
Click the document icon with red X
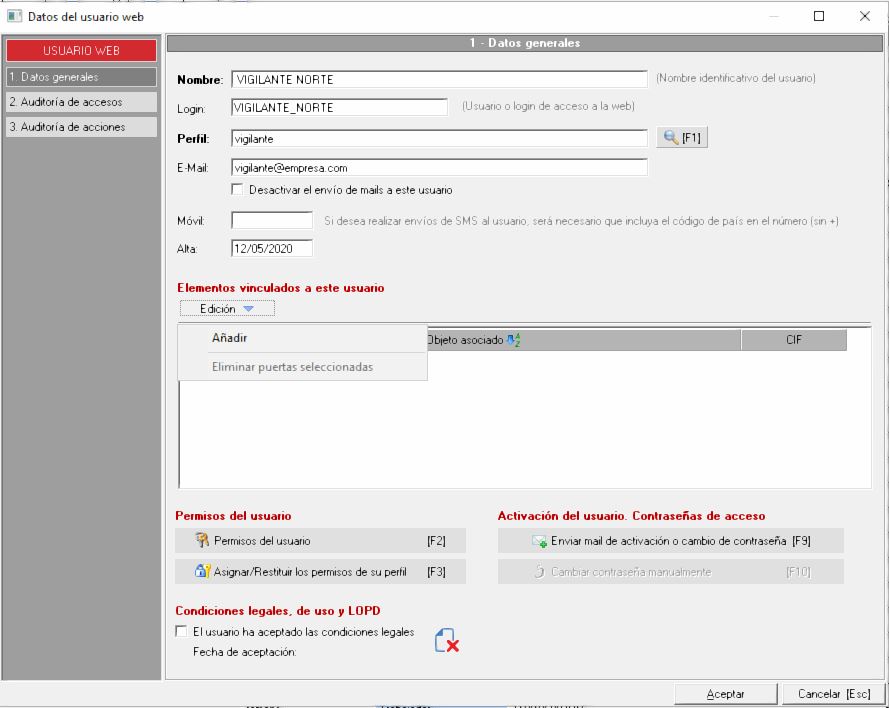[x=446, y=641]
